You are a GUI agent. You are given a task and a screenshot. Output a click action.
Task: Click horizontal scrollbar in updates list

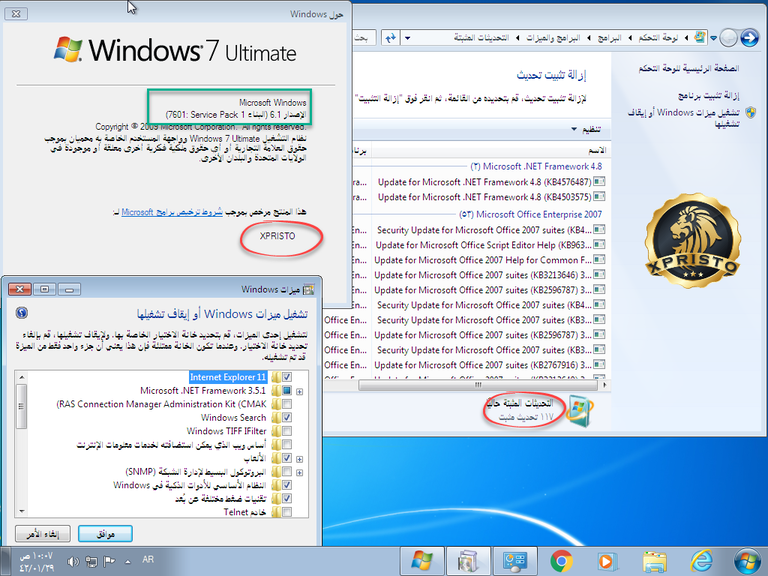478,385
